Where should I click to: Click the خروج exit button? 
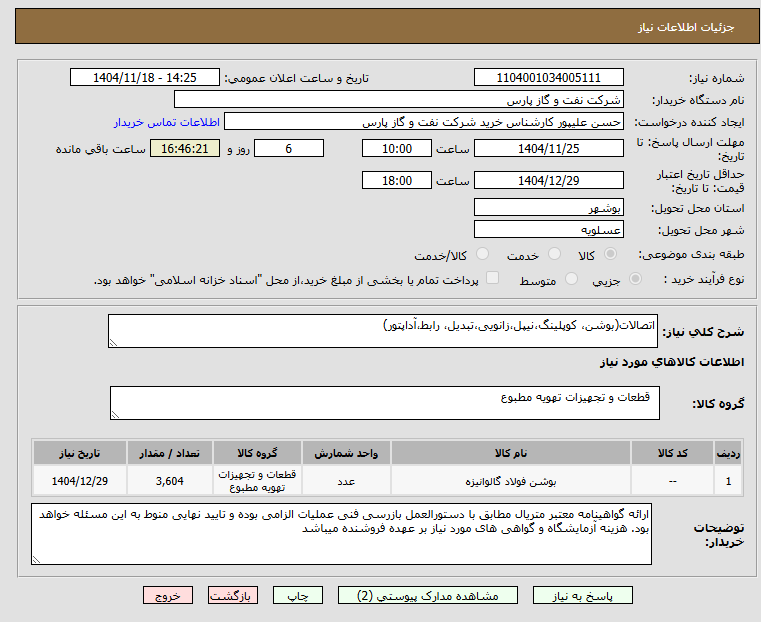coord(168,595)
